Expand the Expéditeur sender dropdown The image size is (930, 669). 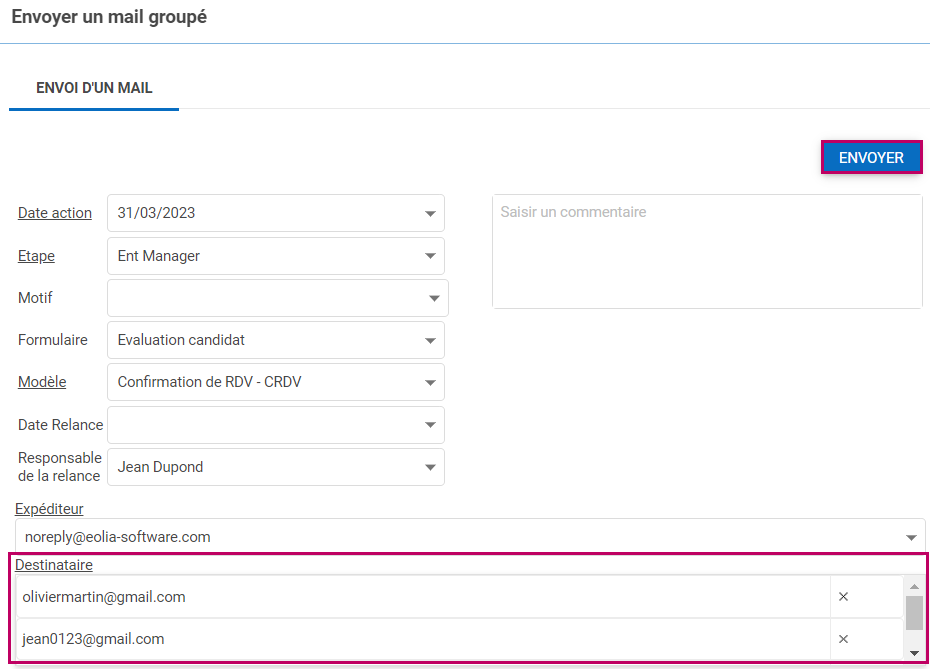coord(910,537)
